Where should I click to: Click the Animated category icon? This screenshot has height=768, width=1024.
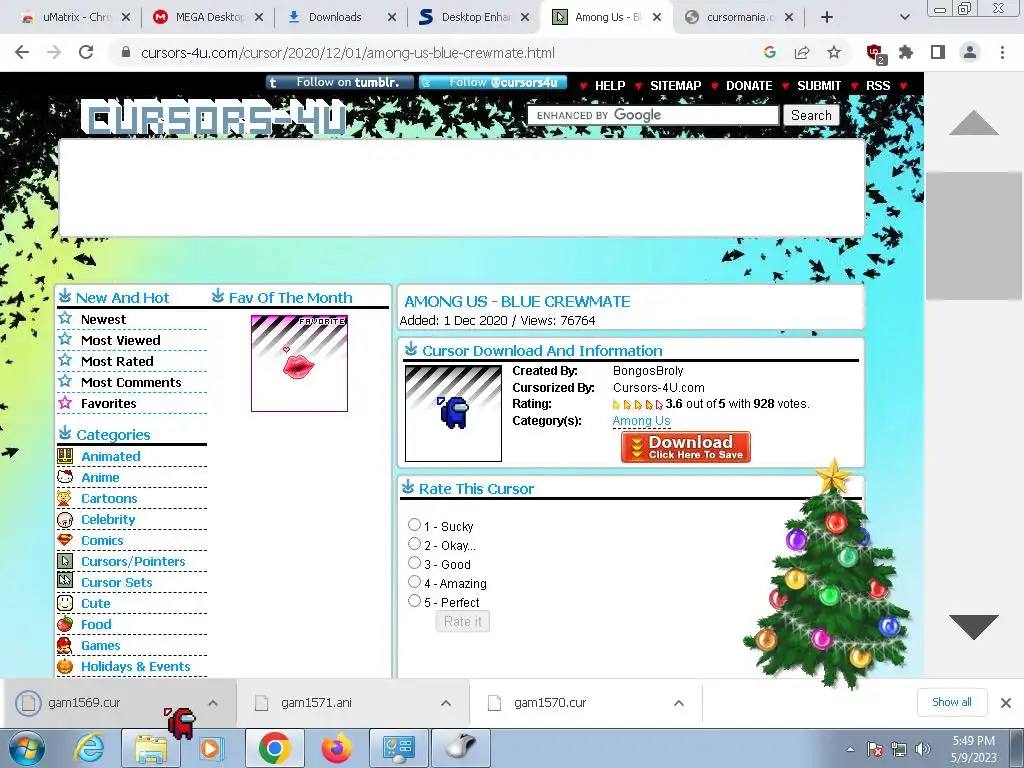65,456
